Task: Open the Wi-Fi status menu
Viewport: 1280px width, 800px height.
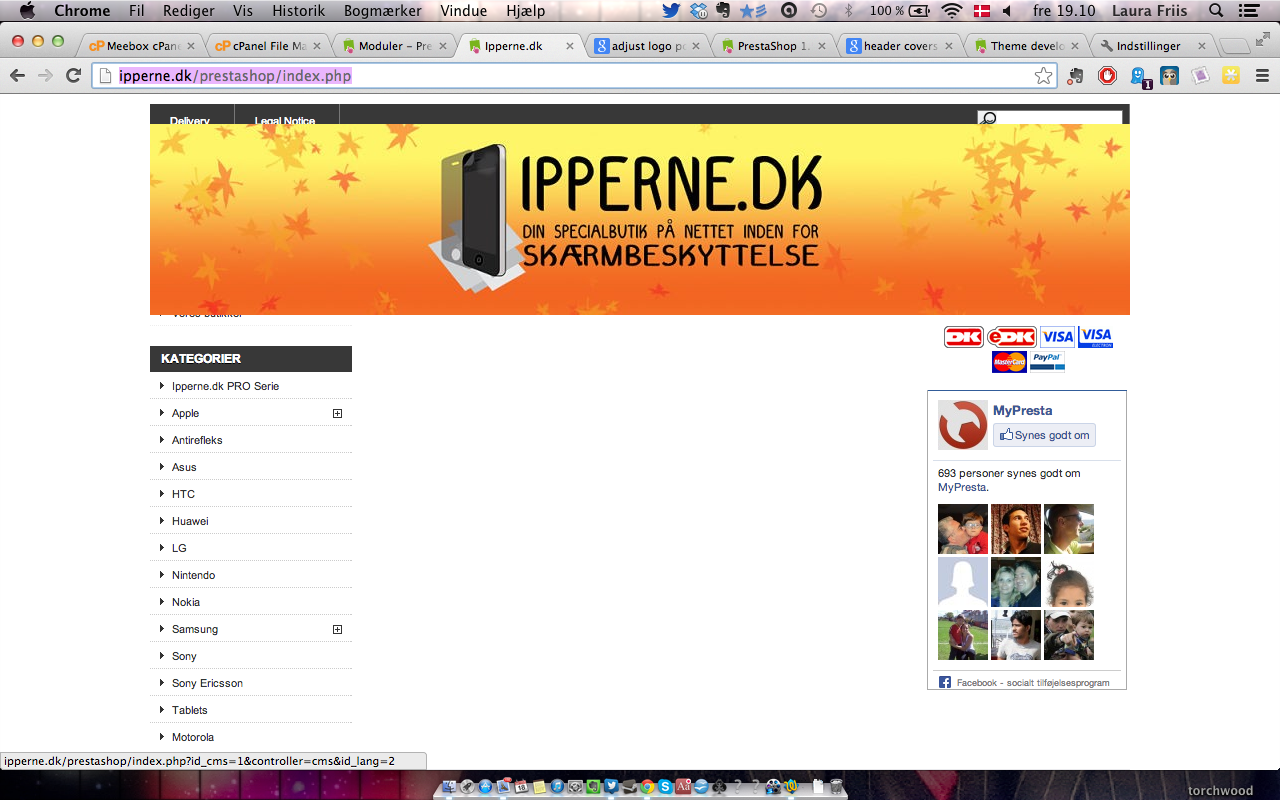Action: 951,11
